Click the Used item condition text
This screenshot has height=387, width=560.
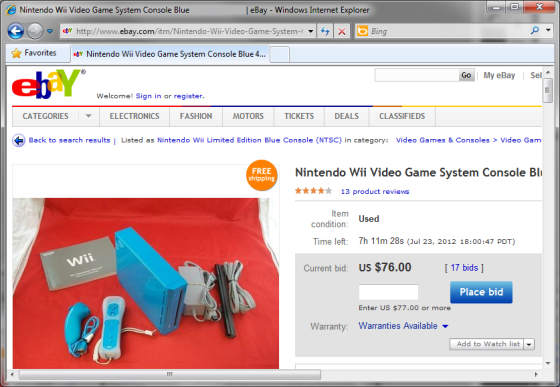pos(369,219)
